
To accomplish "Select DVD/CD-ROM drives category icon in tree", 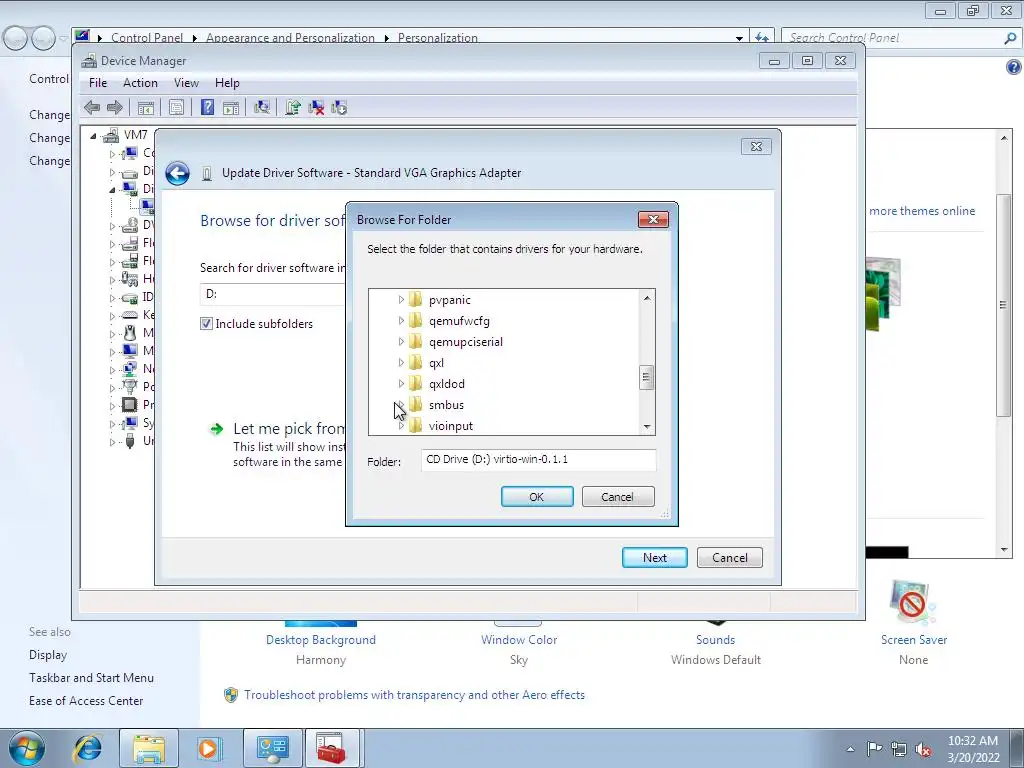I will coord(129,225).
